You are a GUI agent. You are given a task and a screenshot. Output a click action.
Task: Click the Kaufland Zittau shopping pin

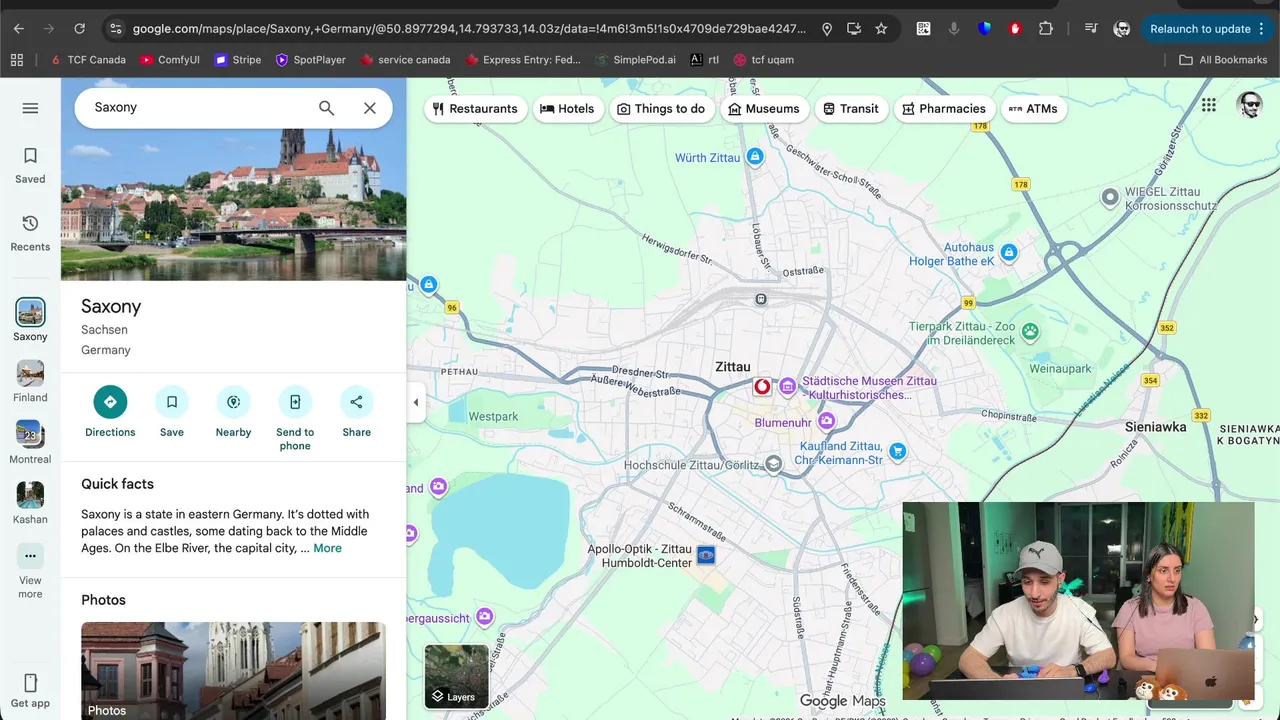(898, 452)
